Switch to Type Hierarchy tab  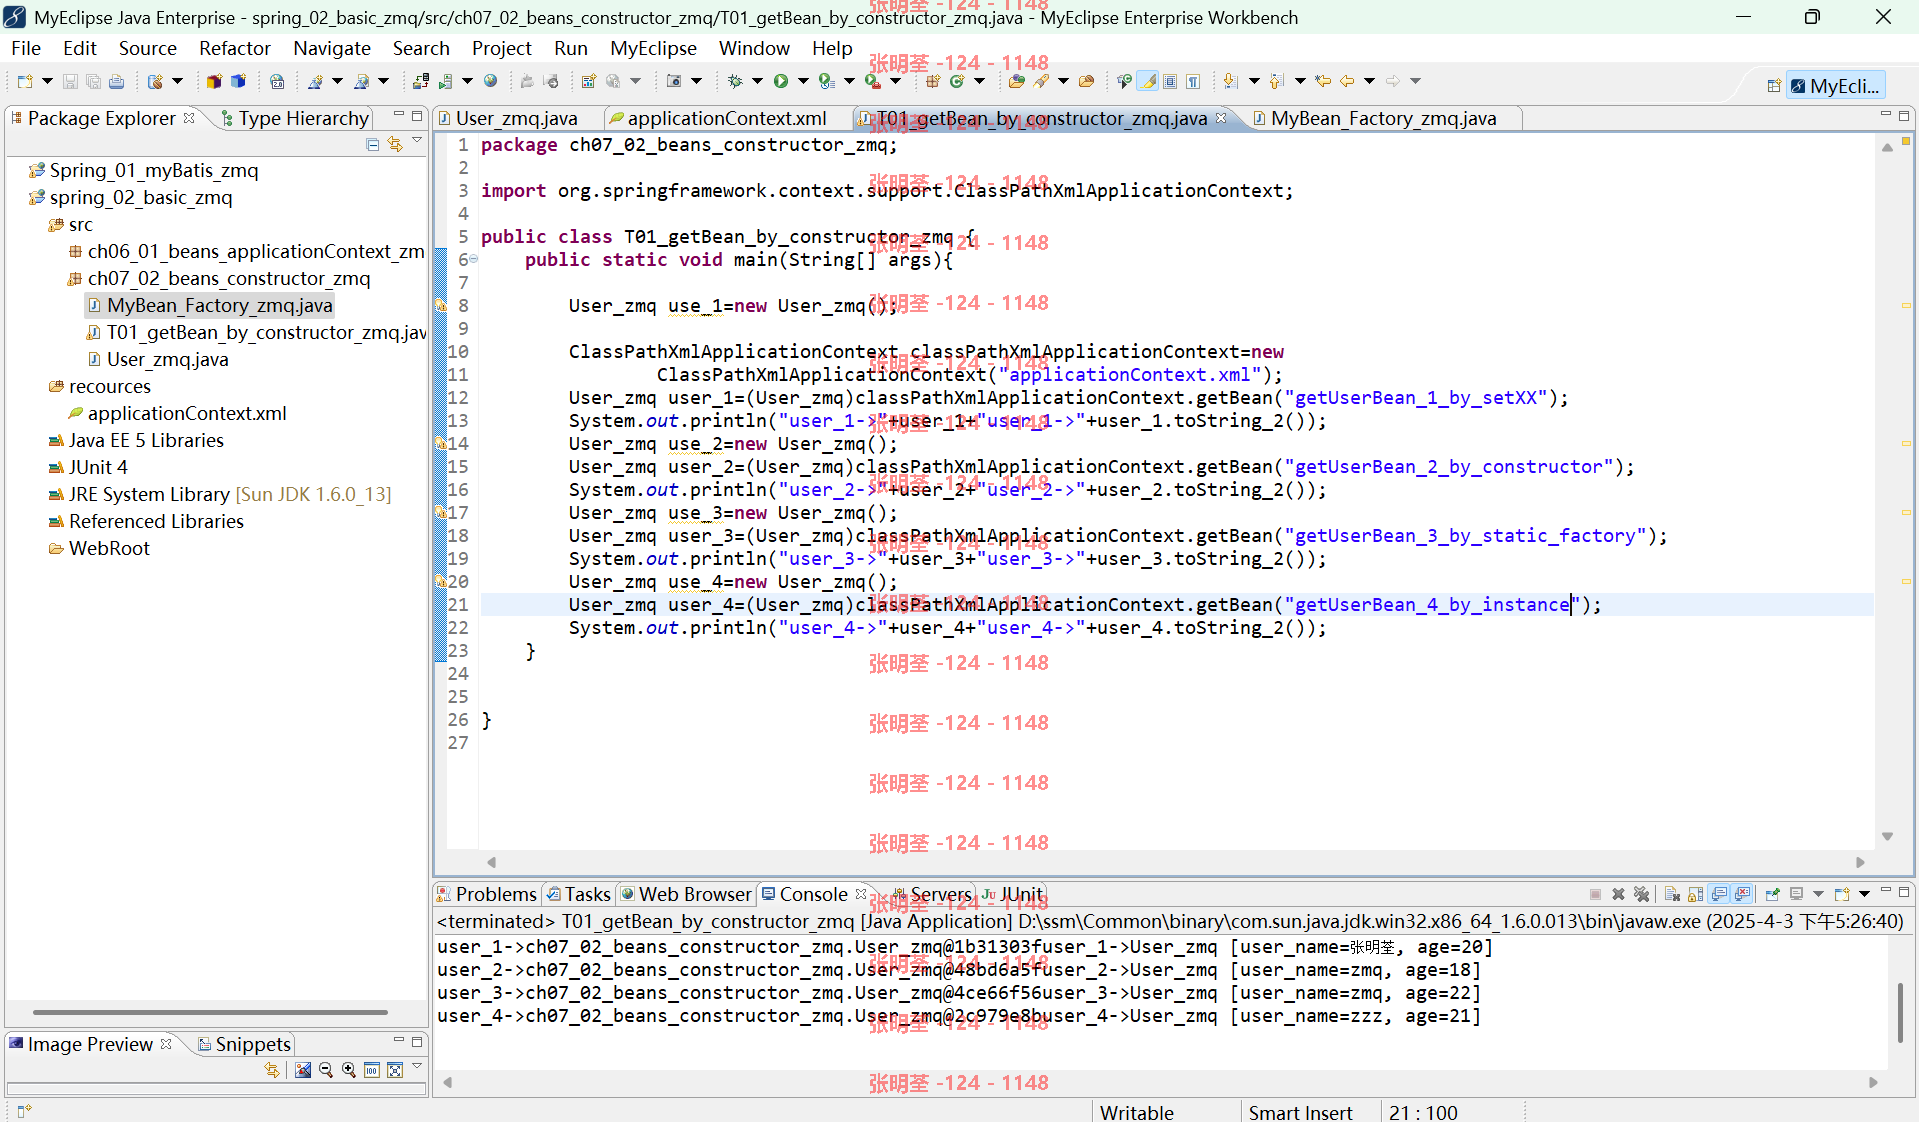(x=294, y=118)
